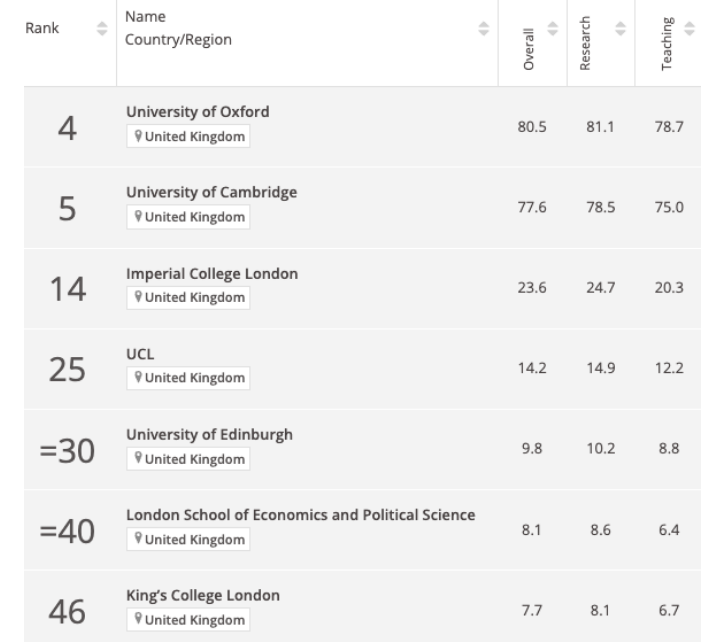Click location pin icon under Oxford
This screenshot has height=642, width=709.
pyautogui.click(x=137, y=138)
